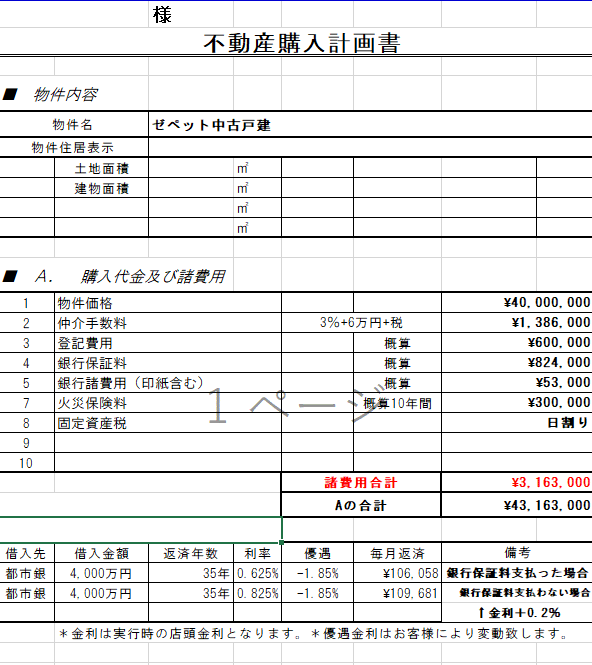Image resolution: width=592 pixels, height=665 pixels.
Task: Click the 優遇 column header
Action: point(318,553)
